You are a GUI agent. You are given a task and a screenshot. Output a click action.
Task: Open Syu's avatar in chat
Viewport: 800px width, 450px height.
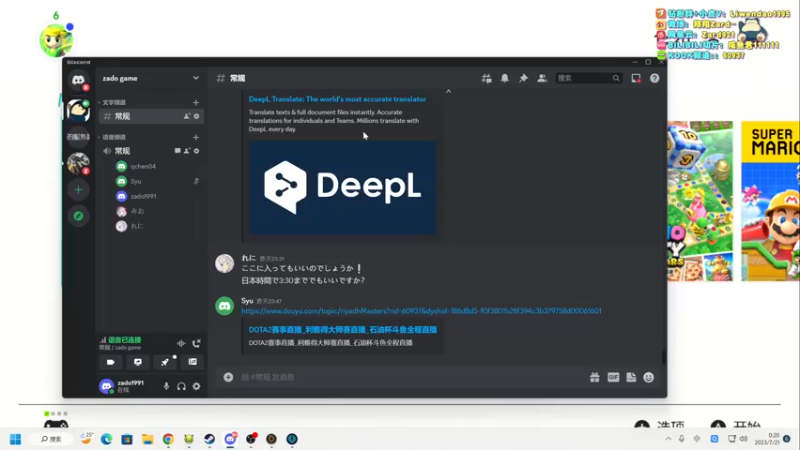(224, 306)
